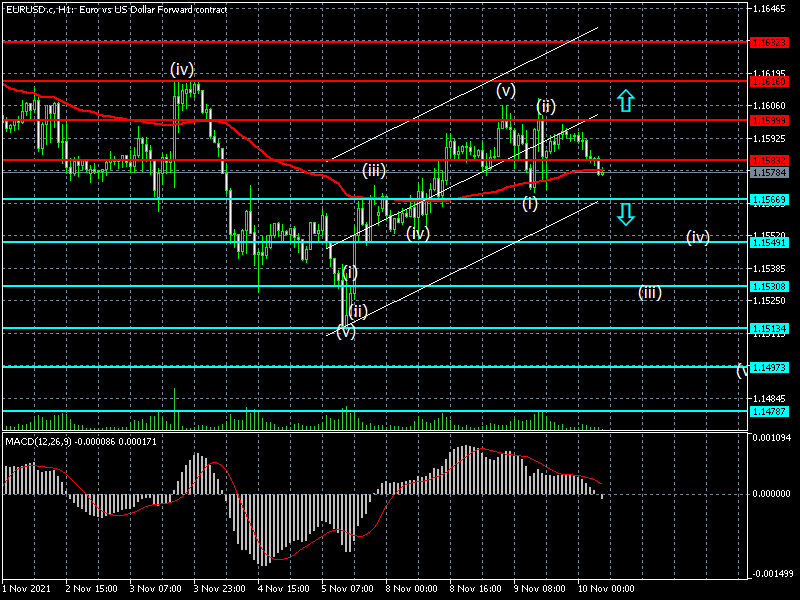Screen dimensions: 800x600
Task: Click the cyan up arrow marker
Action: point(625,100)
